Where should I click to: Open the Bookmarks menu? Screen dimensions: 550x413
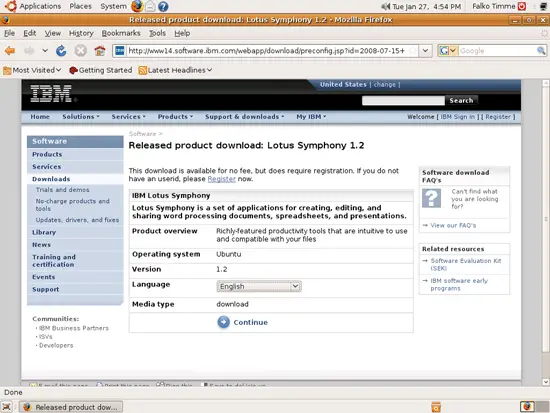[x=121, y=33]
